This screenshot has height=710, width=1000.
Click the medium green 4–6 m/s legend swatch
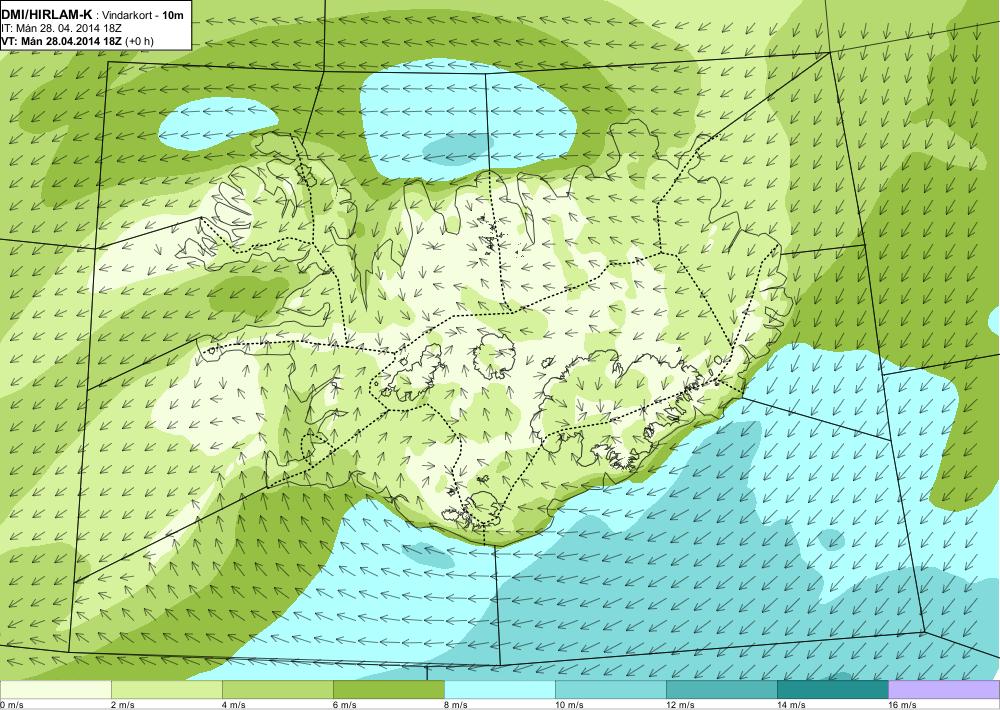(x=277, y=690)
